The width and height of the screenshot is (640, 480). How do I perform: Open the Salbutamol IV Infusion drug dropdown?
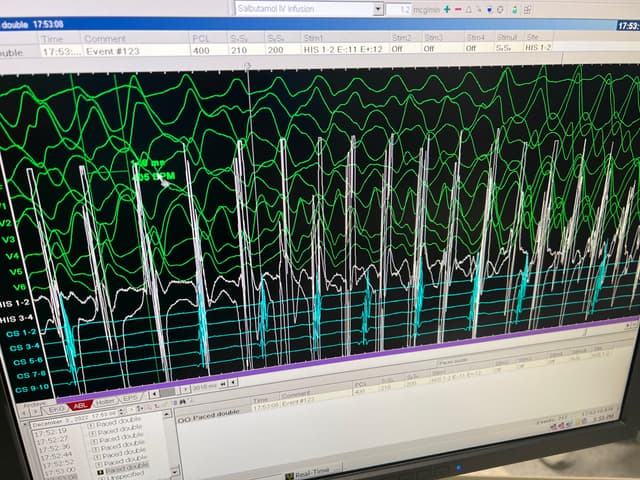[378, 9]
